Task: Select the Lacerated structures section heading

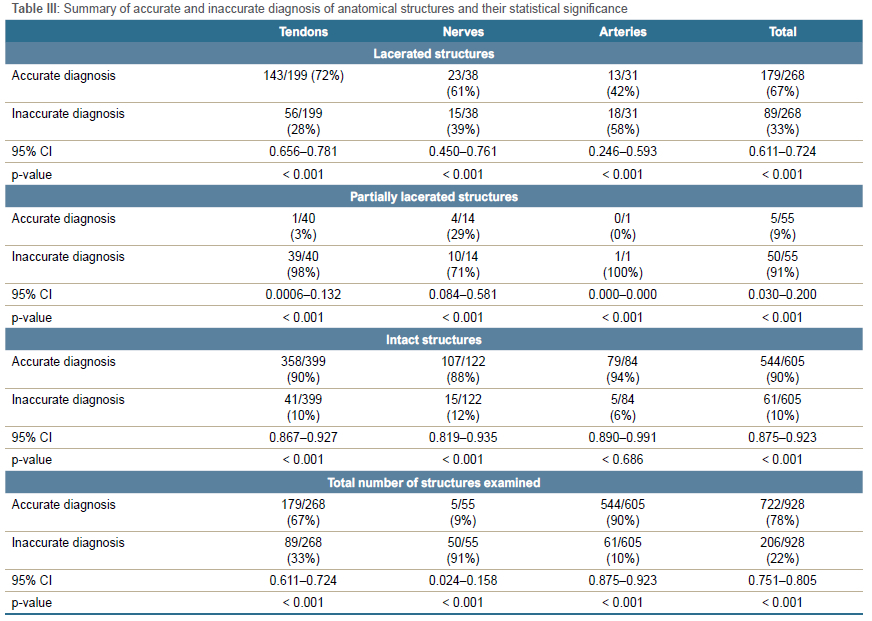Action: point(434,54)
